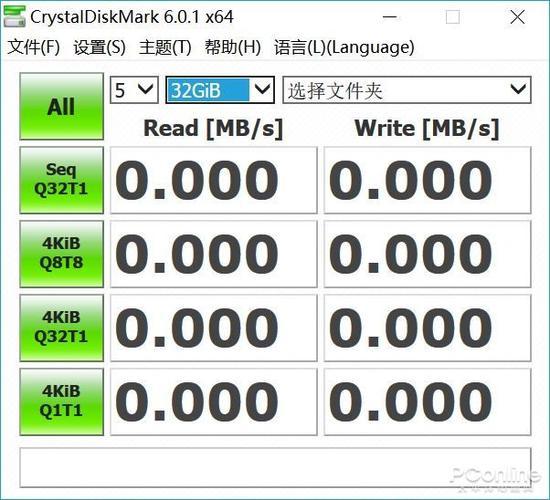Expand the 32GiB test size dropdown

tap(220, 90)
